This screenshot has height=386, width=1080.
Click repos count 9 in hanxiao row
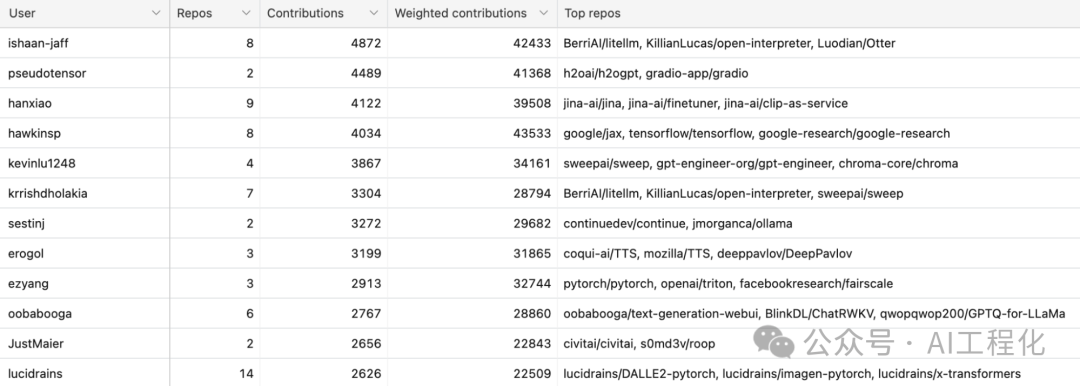pyautogui.click(x=250, y=103)
